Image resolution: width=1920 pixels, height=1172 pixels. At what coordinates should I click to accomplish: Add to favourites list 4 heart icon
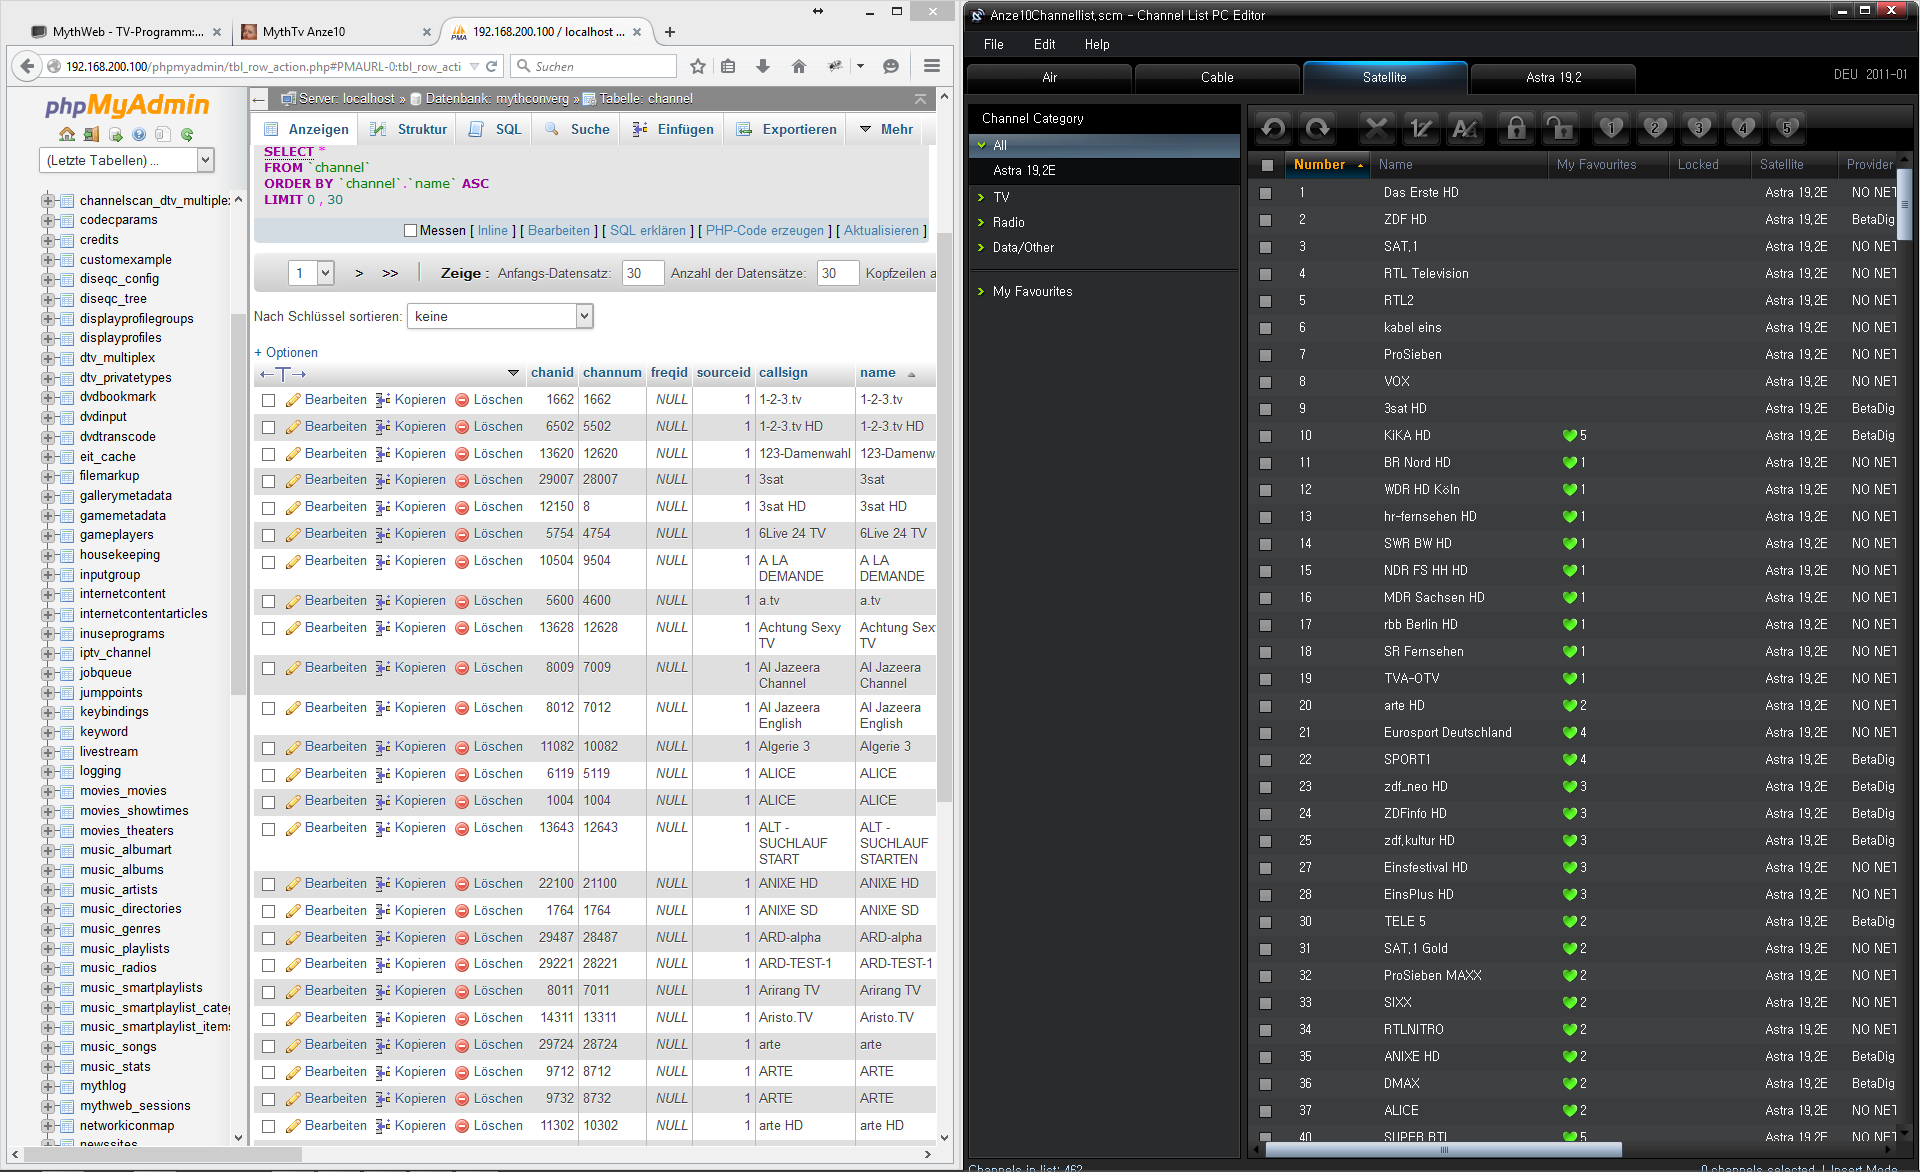click(1743, 128)
